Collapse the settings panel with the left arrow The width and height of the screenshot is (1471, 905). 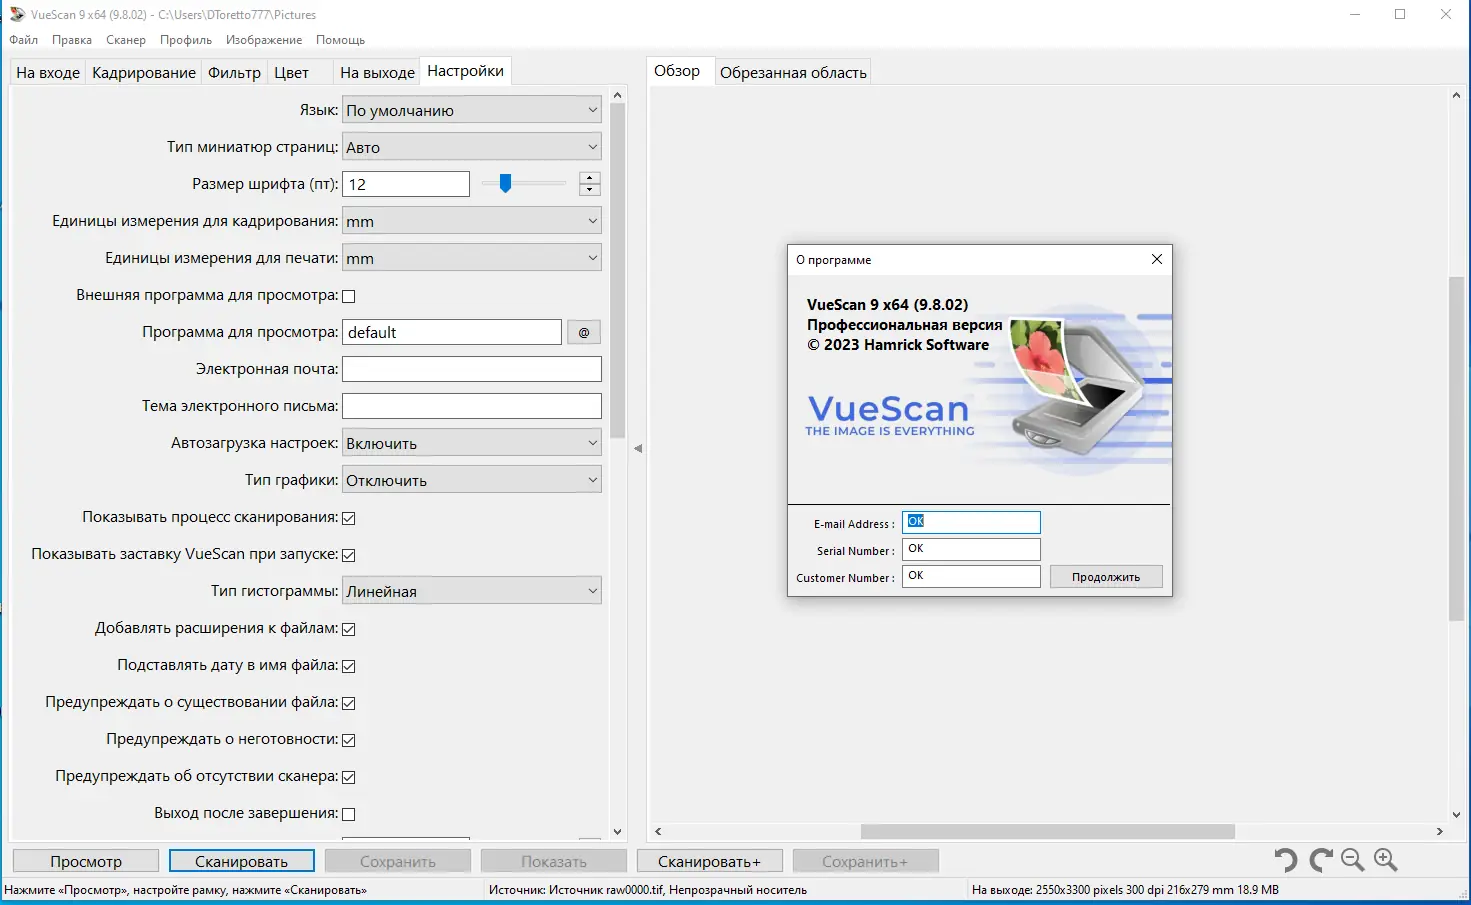[x=637, y=449]
